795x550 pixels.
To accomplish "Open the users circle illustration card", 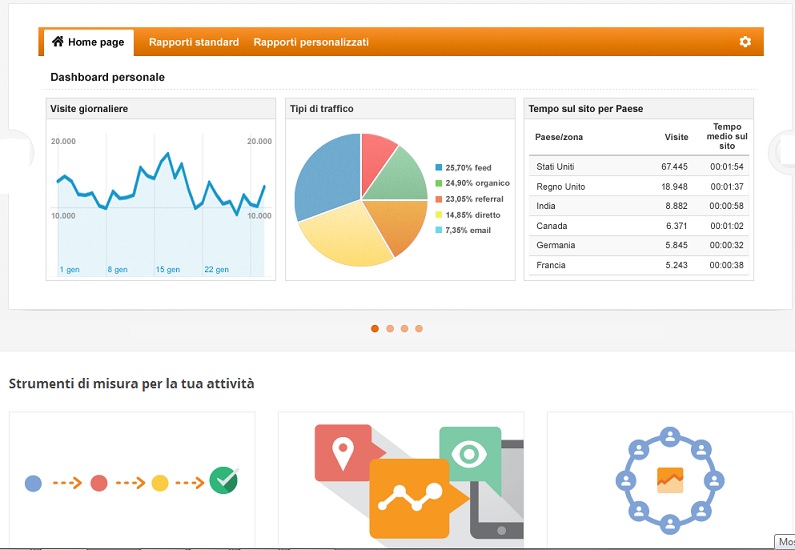I will (x=670, y=480).
